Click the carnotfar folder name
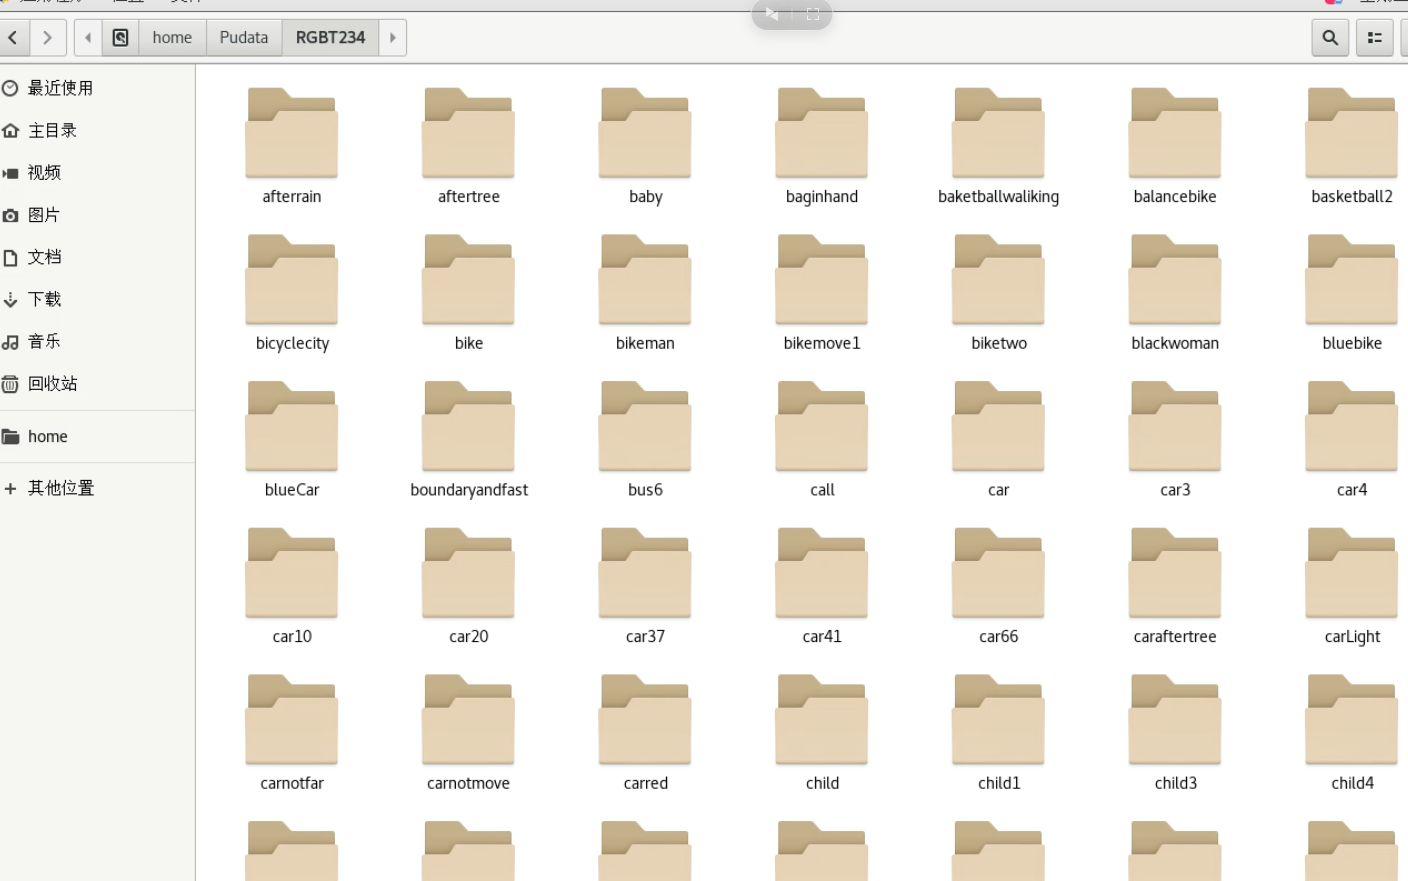 (292, 784)
